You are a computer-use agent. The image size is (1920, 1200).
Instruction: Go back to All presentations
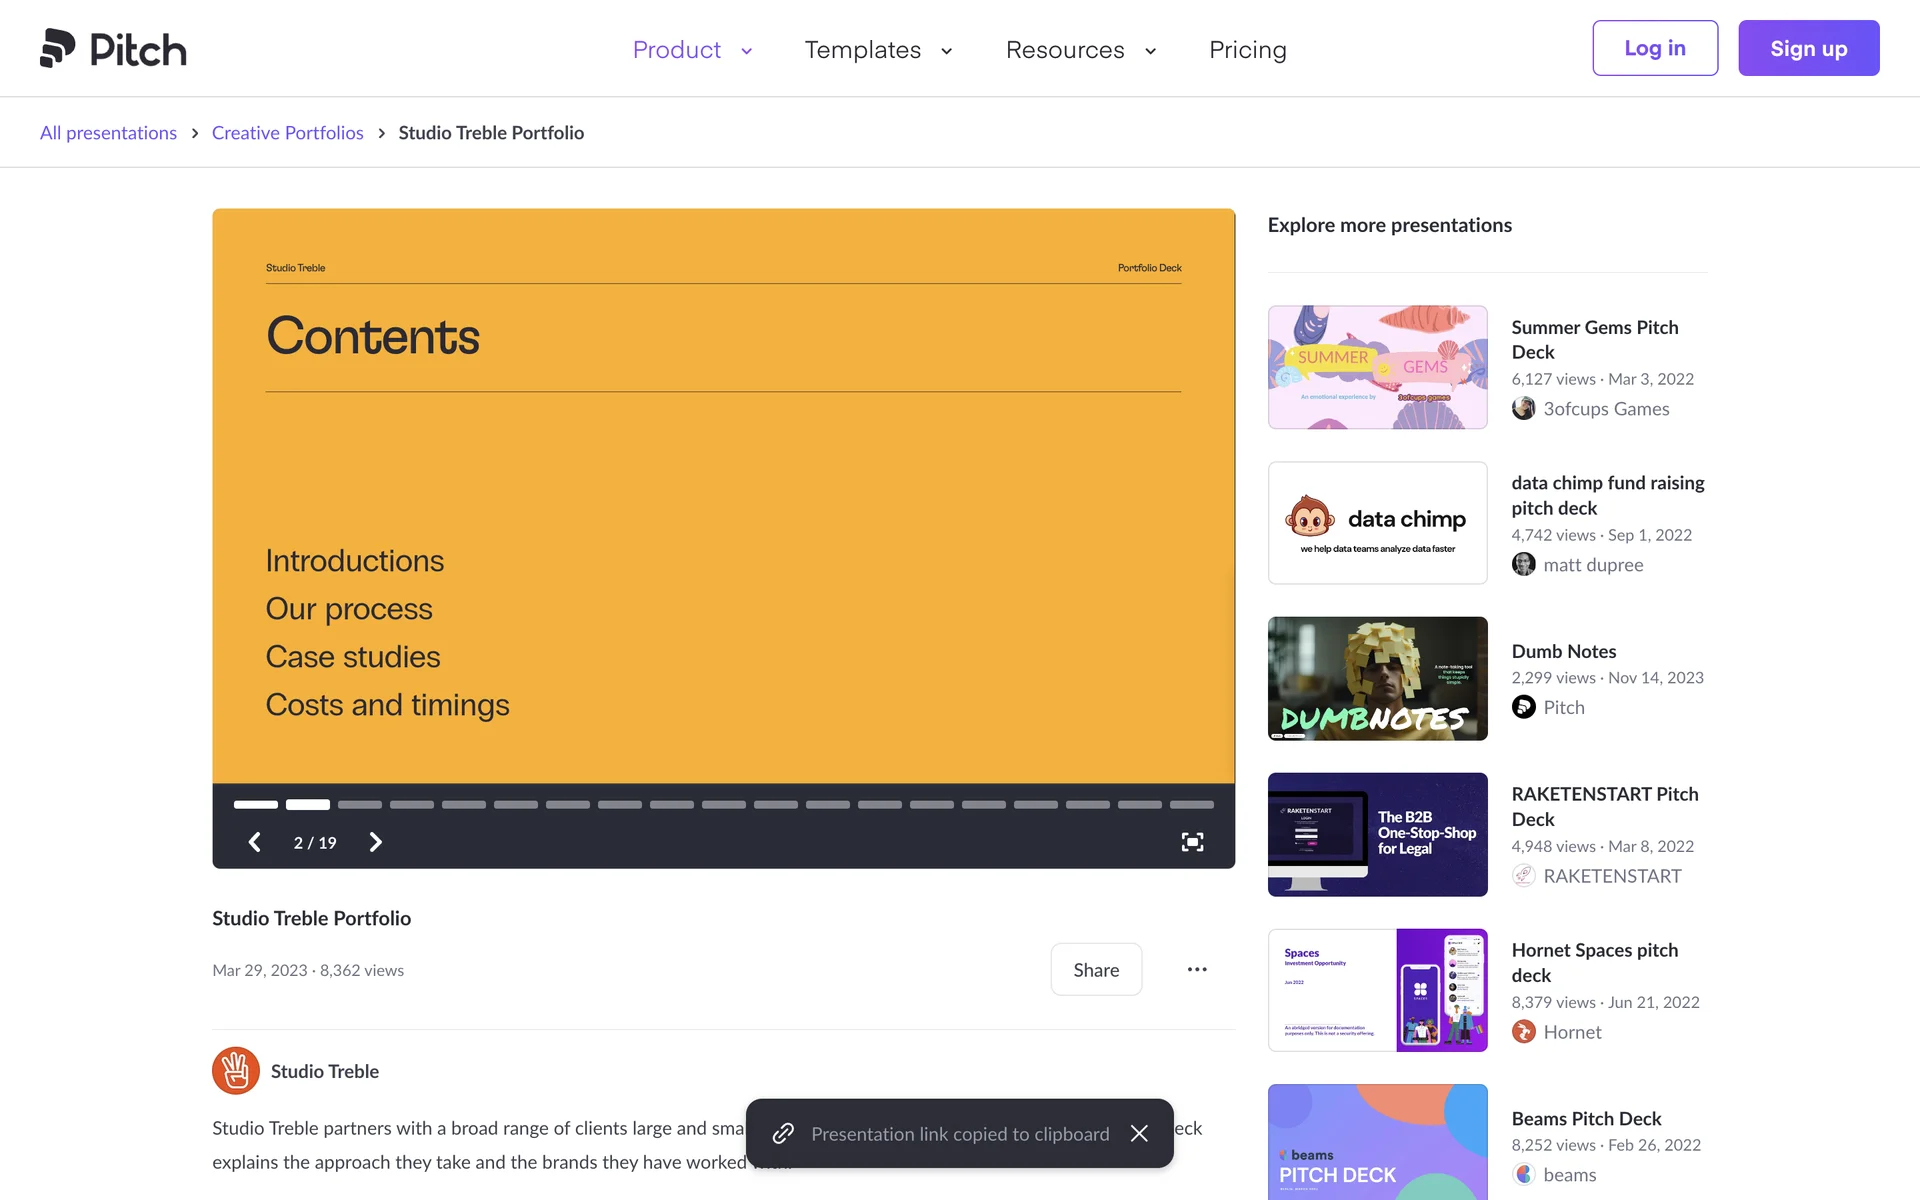click(108, 133)
